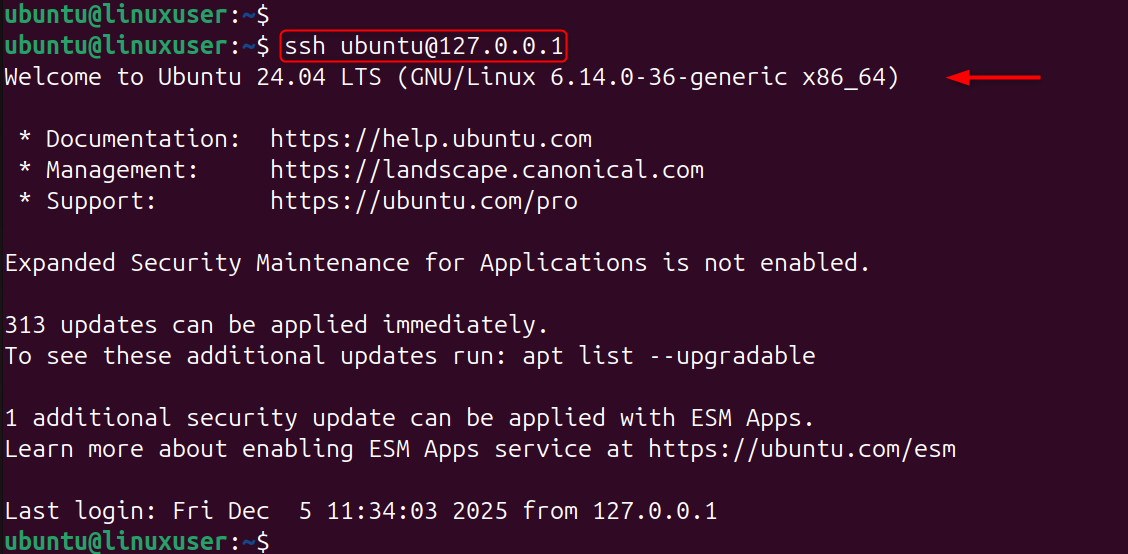
Task: Click the "Support:" label
Action: click(101, 201)
